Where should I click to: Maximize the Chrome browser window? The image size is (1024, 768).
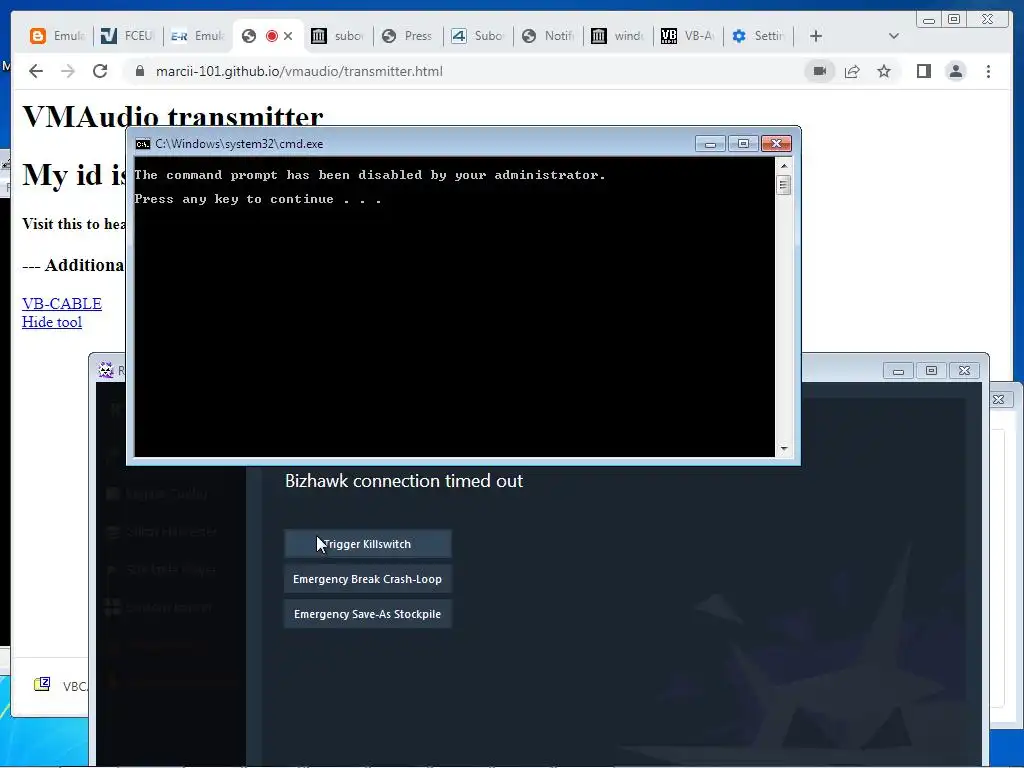pos(954,20)
